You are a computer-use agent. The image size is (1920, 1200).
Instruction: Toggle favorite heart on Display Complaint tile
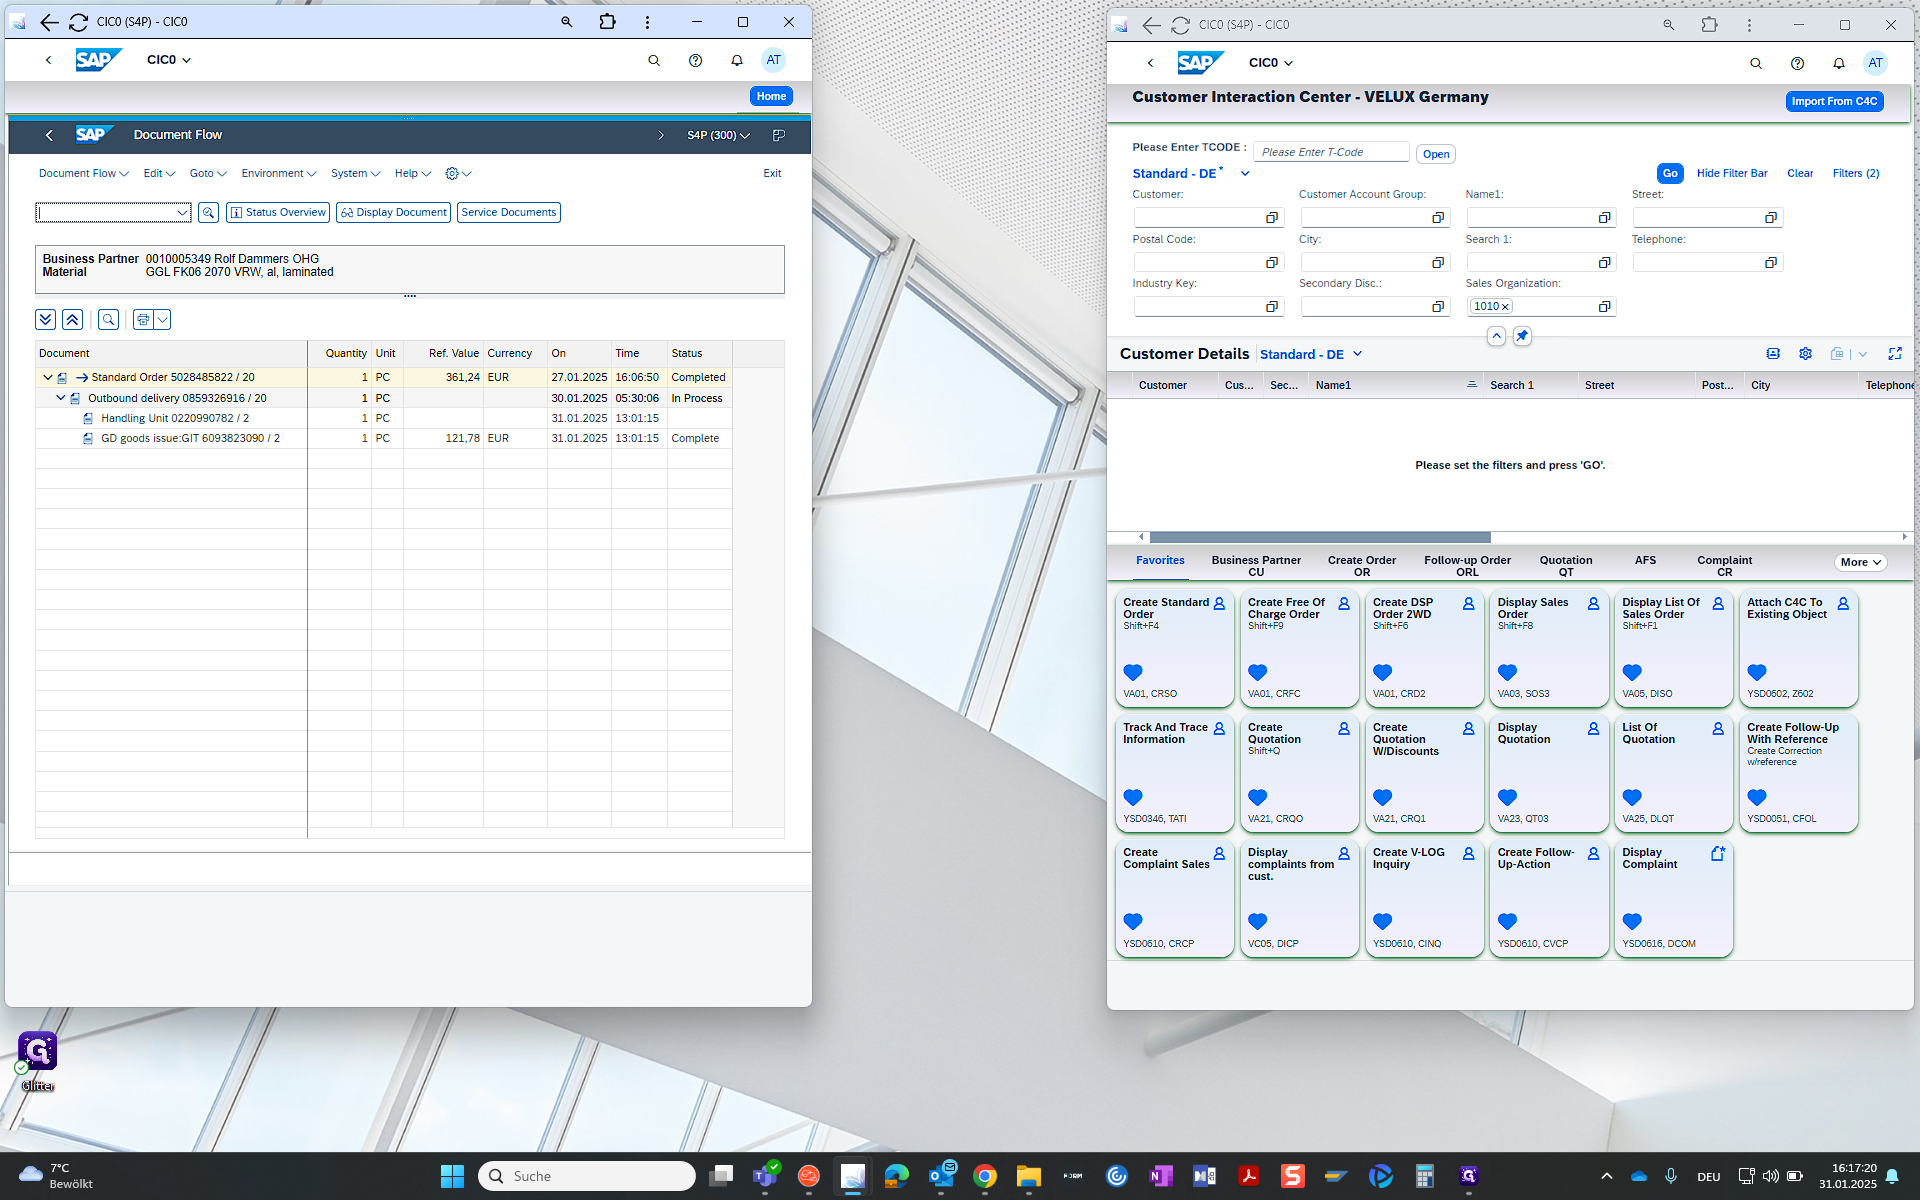[1632, 921]
